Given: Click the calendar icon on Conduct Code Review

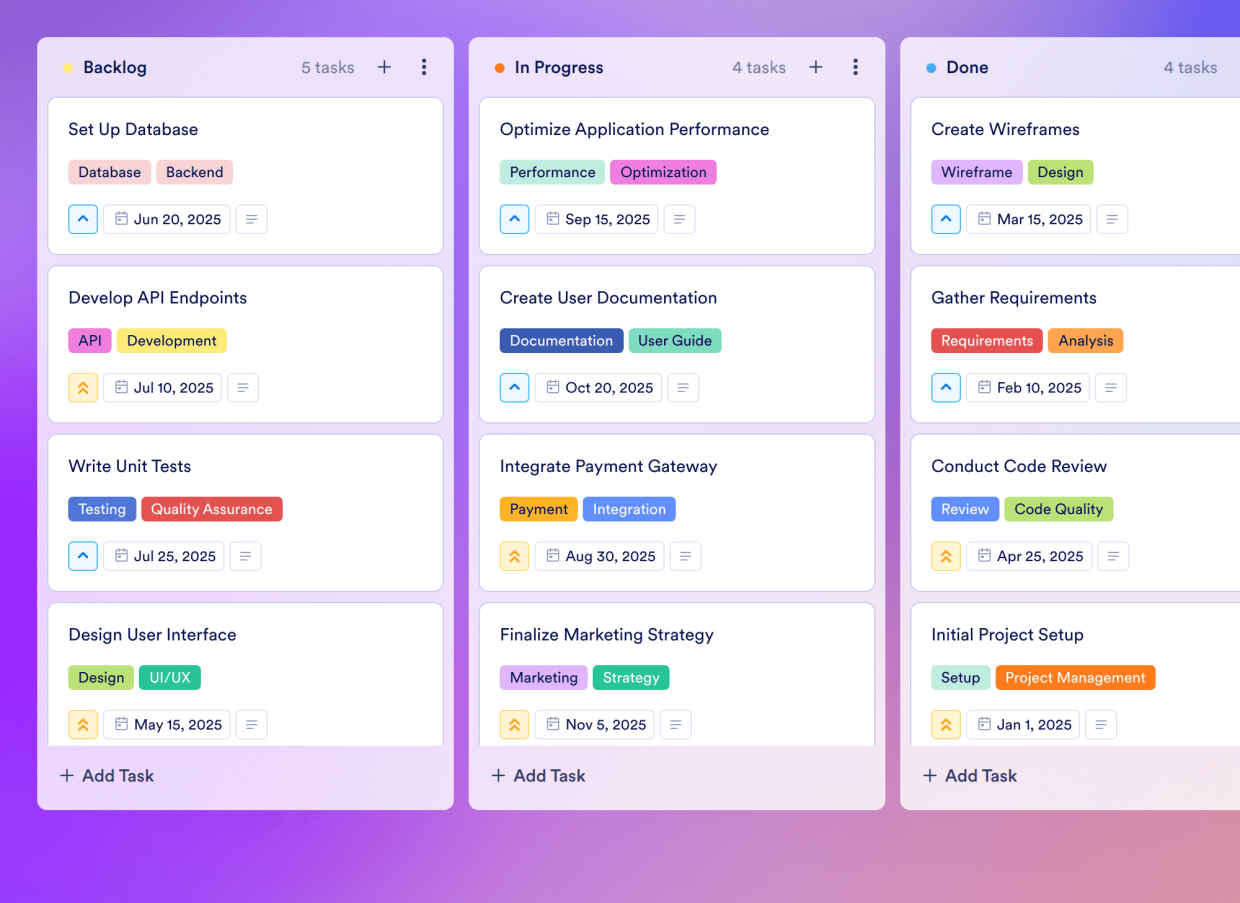Looking at the screenshot, I should tap(987, 556).
